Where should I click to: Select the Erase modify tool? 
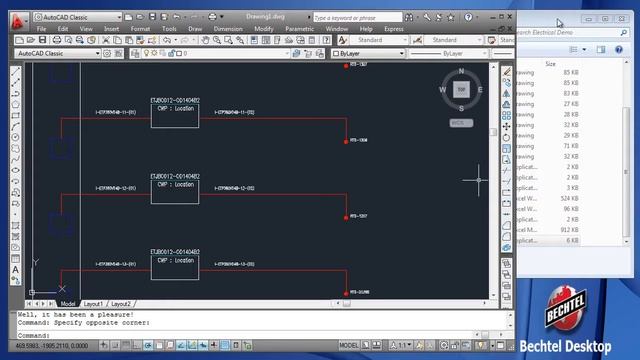(x=507, y=72)
